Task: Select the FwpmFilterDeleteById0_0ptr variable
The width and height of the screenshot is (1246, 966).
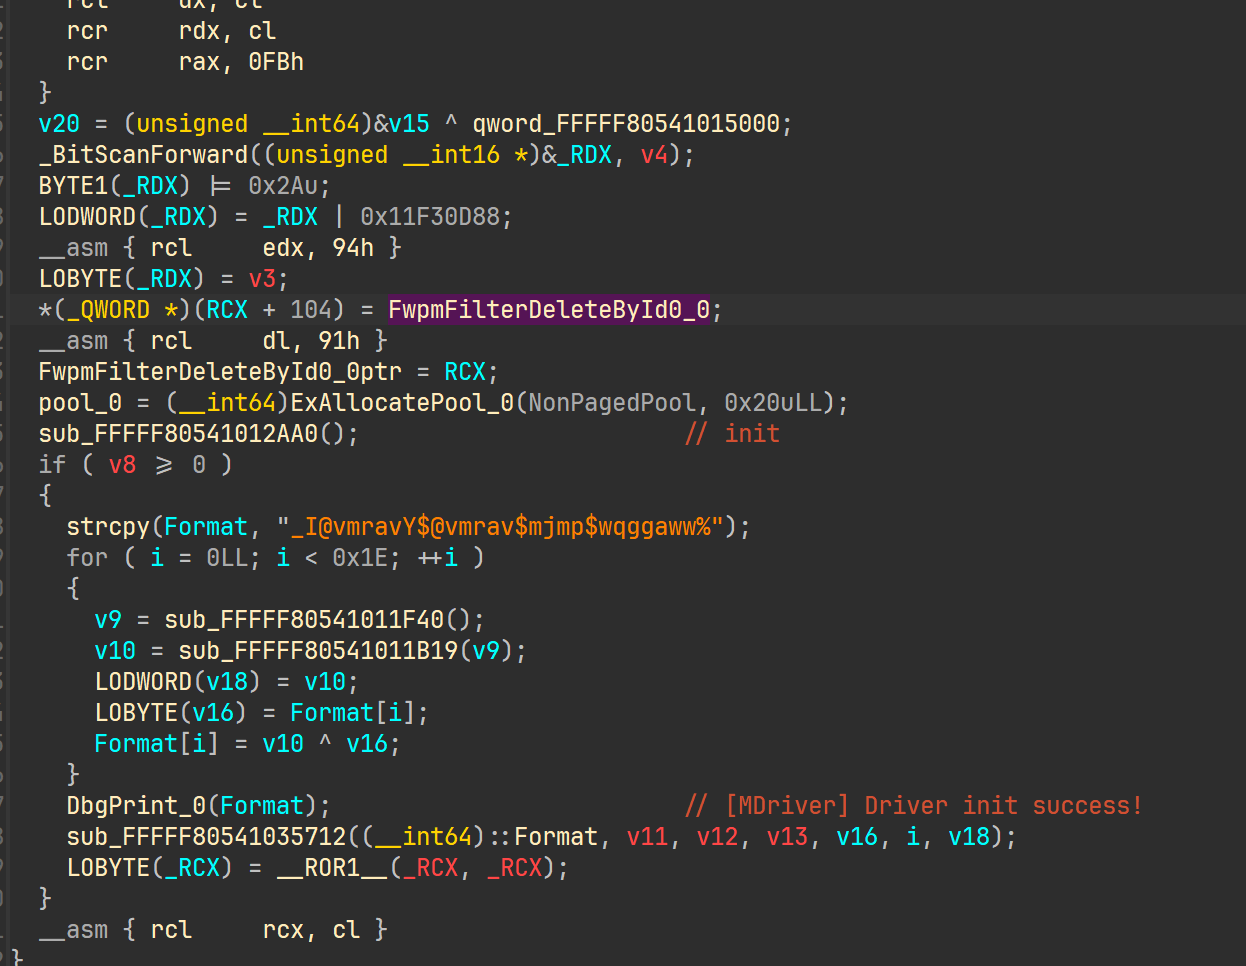Action: click(220, 372)
